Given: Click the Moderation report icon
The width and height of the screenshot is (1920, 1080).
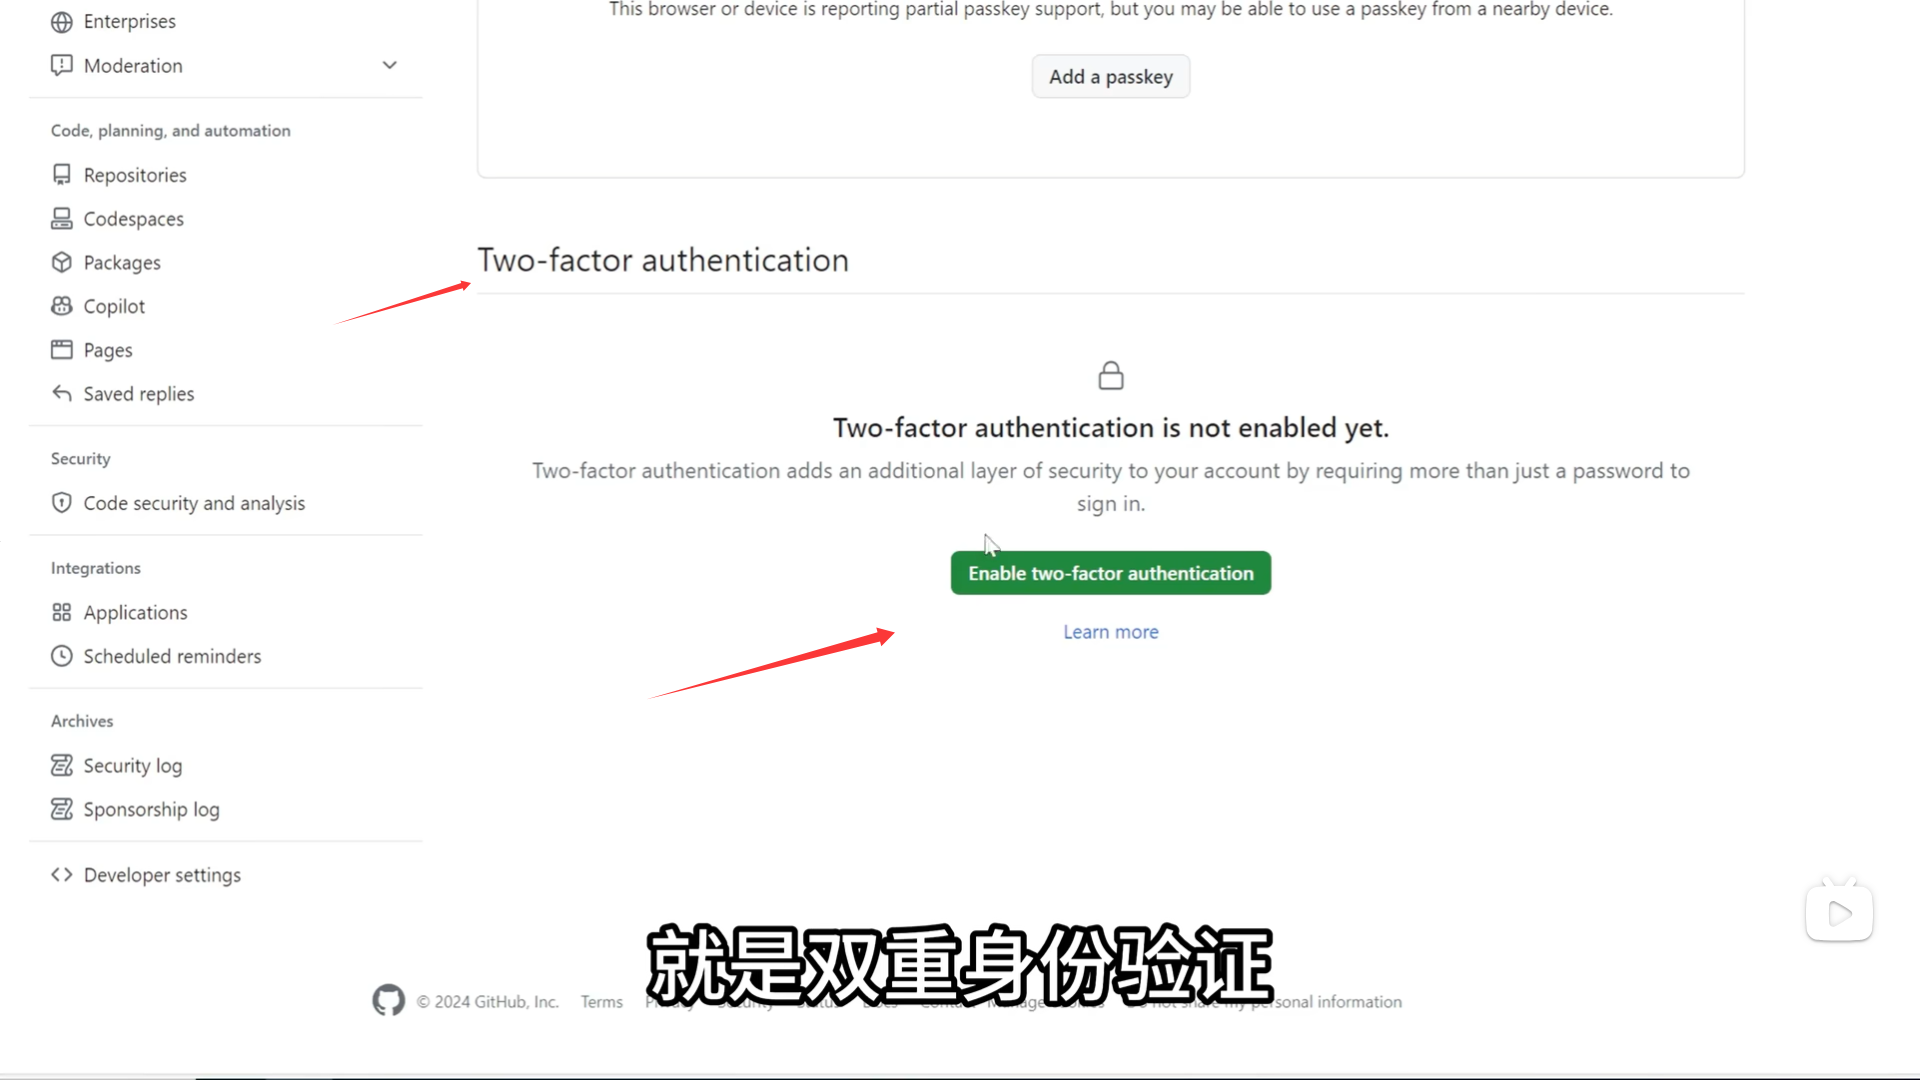Looking at the screenshot, I should 62,65.
